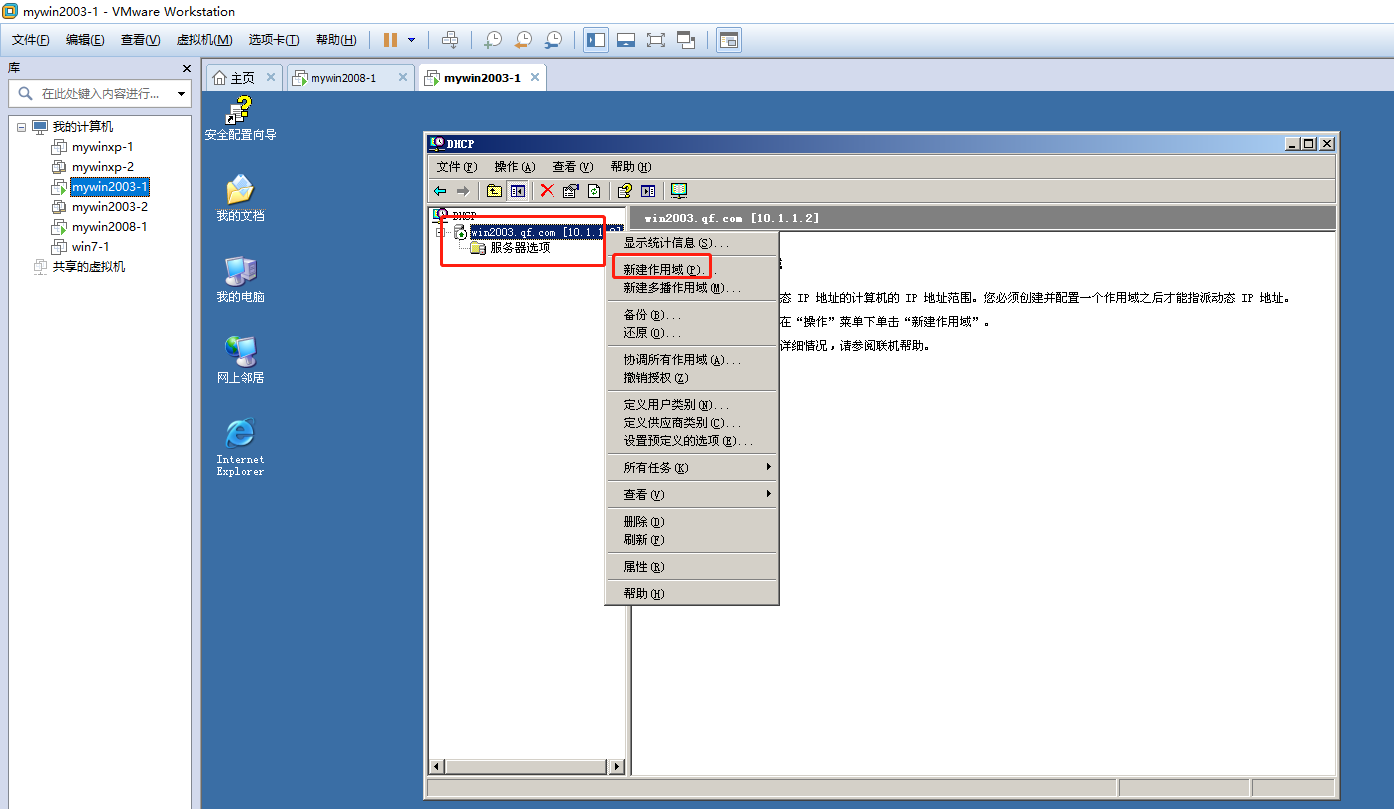Collapse the win2003.qf.com server node
Screen dimensions: 1394x809
(440, 232)
